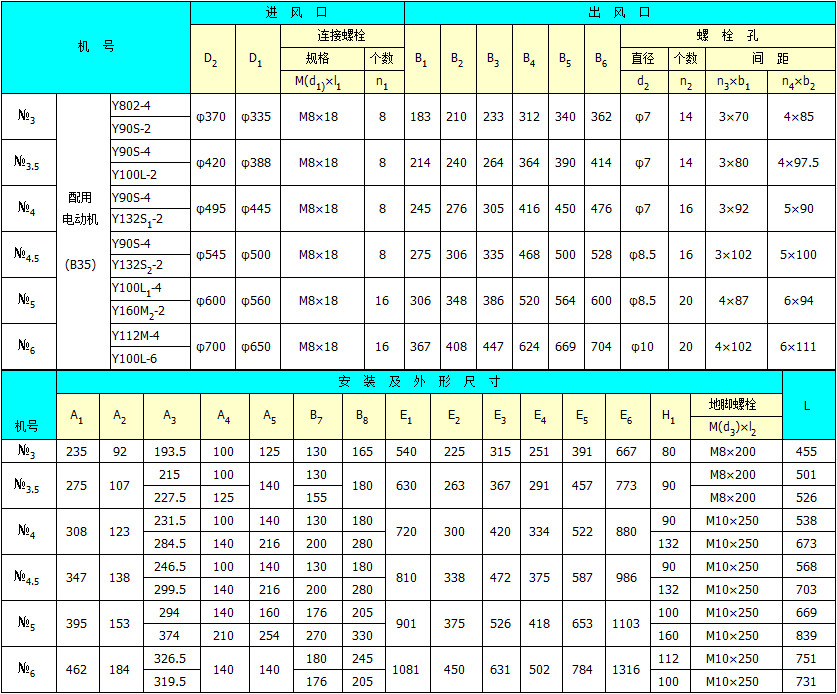Select the 731 L value
837x694 pixels.
click(x=807, y=681)
